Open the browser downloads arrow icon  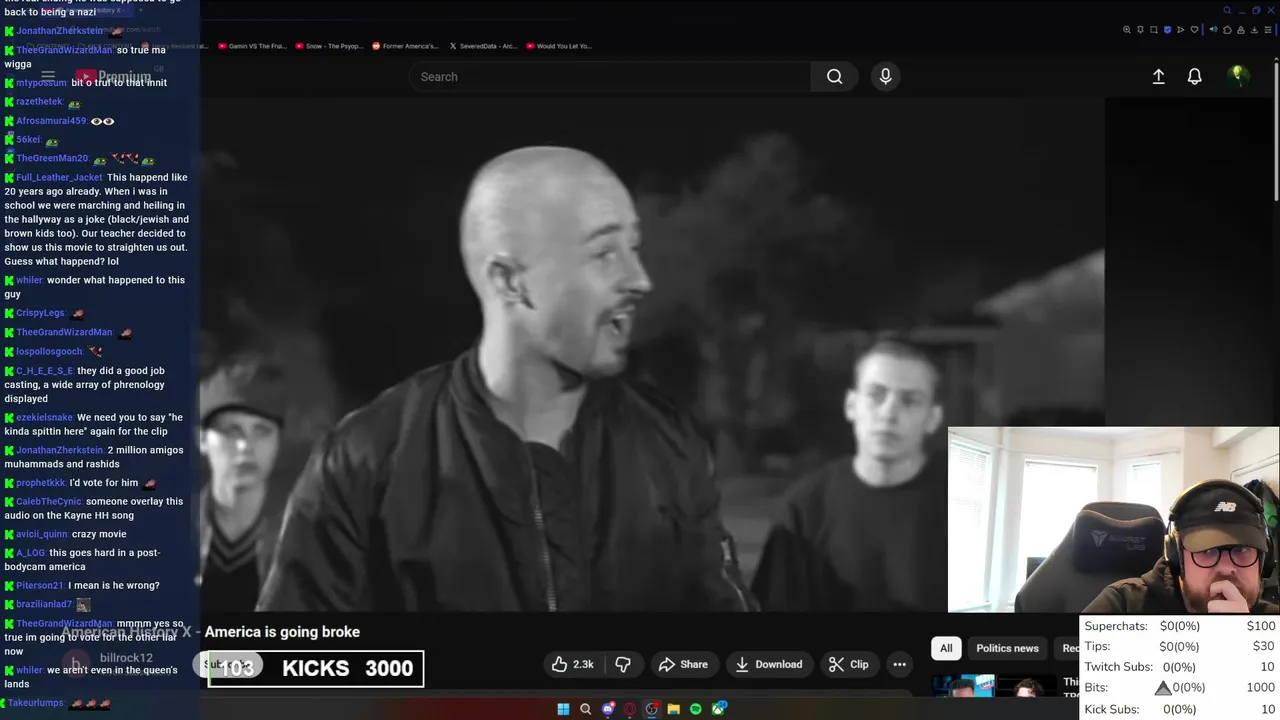tap(1254, 29)
